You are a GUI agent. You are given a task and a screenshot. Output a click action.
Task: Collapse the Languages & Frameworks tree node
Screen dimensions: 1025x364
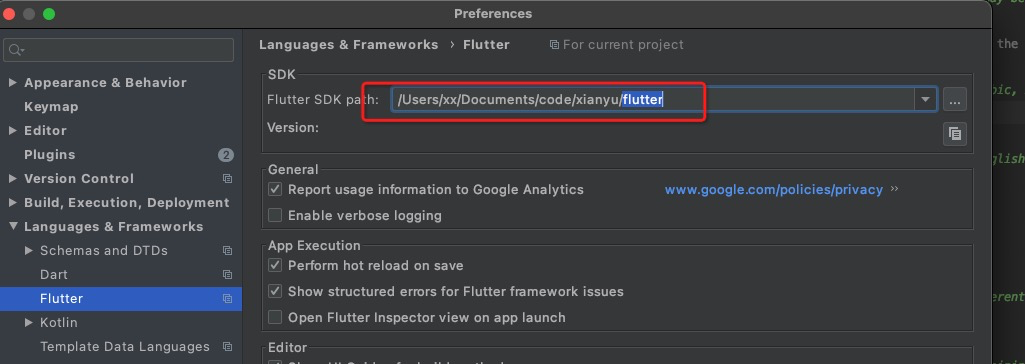12,227
